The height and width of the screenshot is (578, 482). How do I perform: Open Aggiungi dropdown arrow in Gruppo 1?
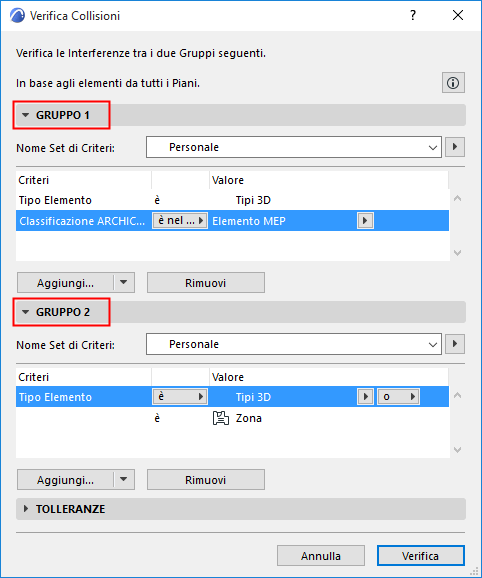(124, 283)
